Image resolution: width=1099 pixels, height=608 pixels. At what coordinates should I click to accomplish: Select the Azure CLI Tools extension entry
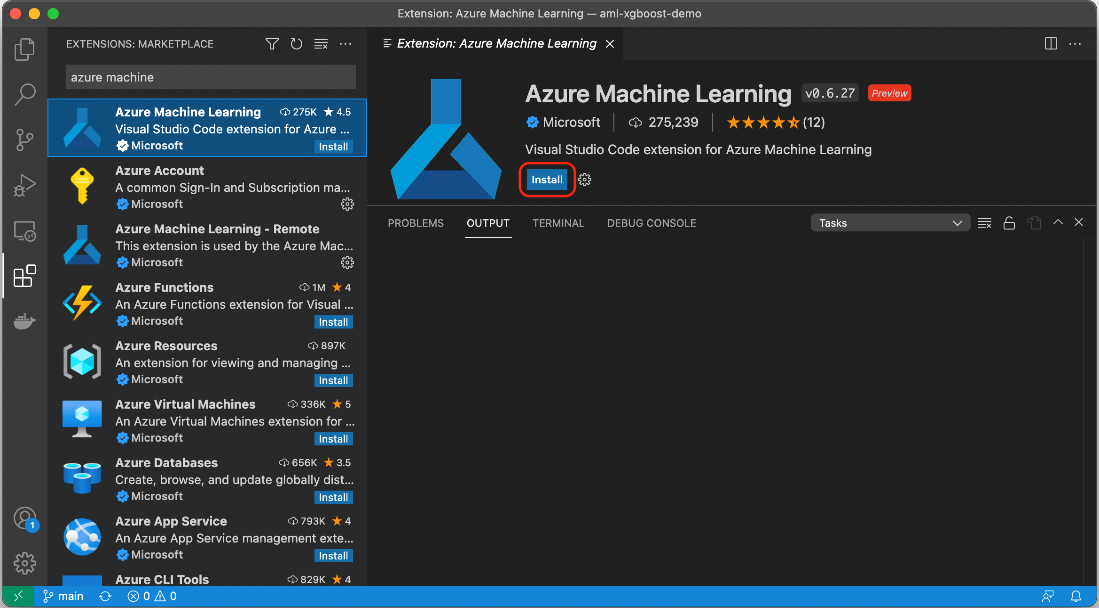pyautogui.click(x=207, y=577)
